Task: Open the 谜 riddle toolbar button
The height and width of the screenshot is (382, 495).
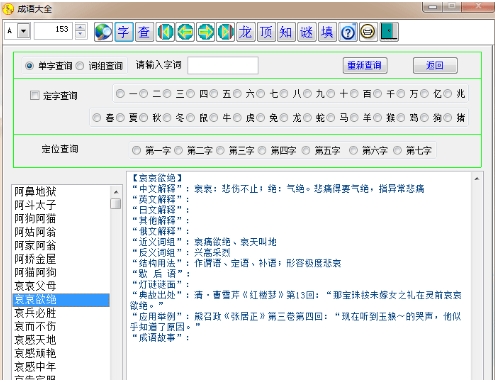Action: [307, 32]
